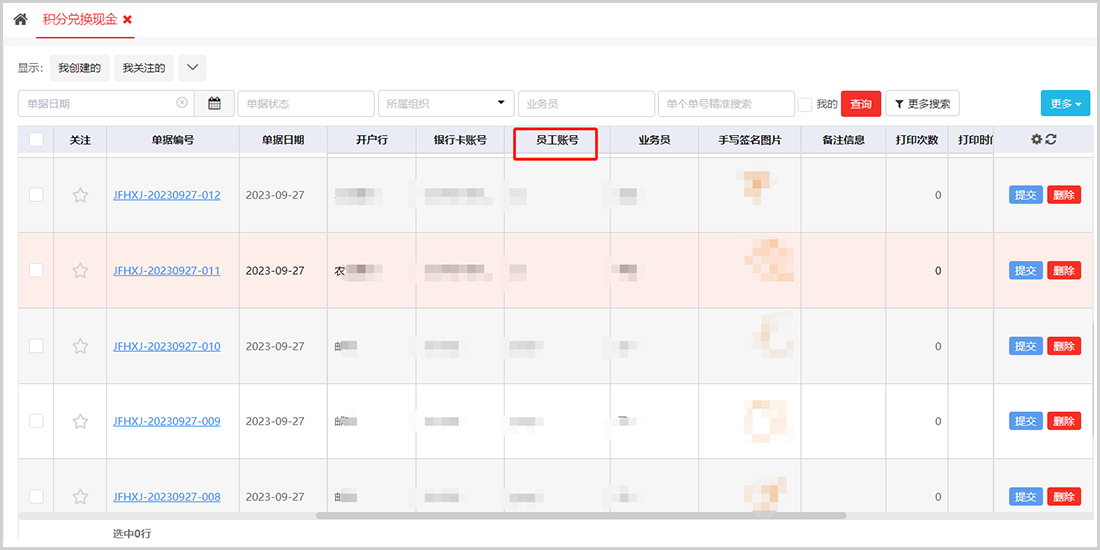Star the JFHXJ-20230927-008 record
Image resolution: width=1100 pixels, height=550 pixels.
pos(80,497)
